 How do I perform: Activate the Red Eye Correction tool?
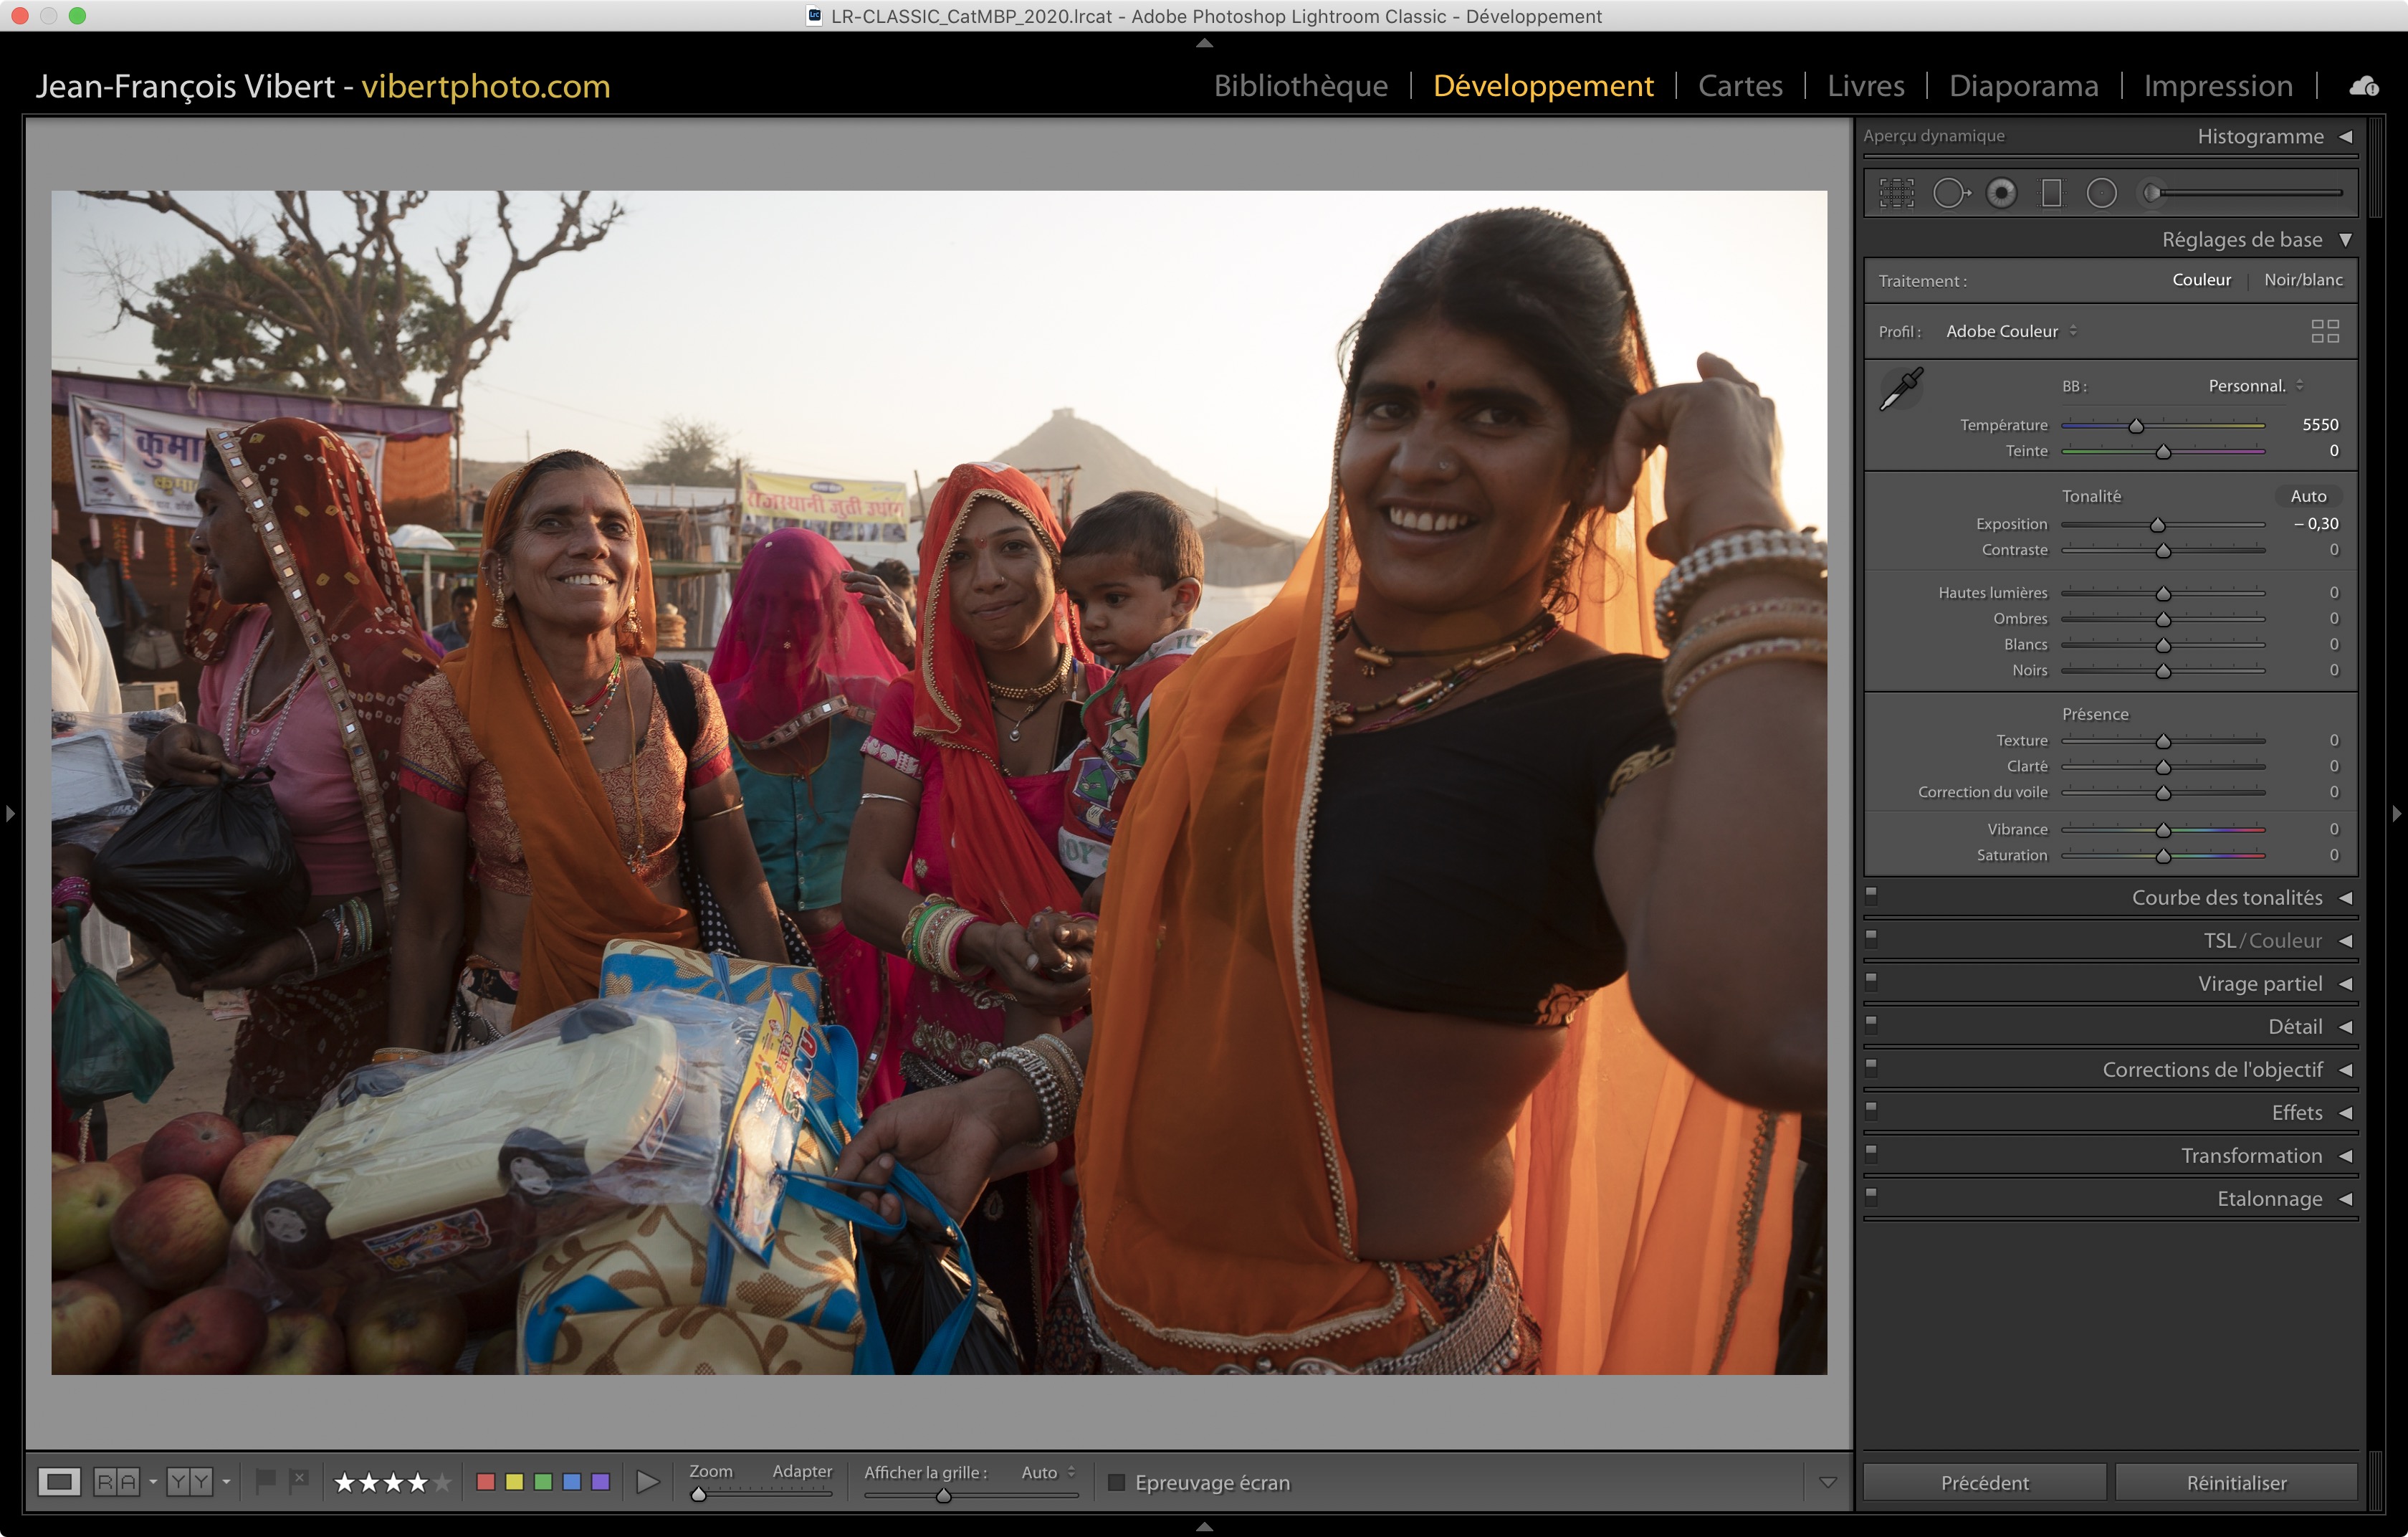click(2001, 193)
